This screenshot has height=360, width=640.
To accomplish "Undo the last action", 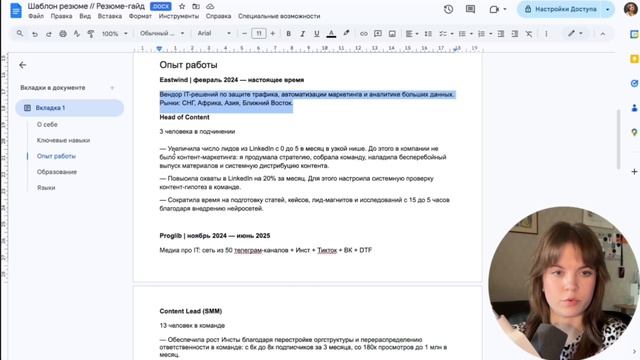I will [x=35, y=34].
